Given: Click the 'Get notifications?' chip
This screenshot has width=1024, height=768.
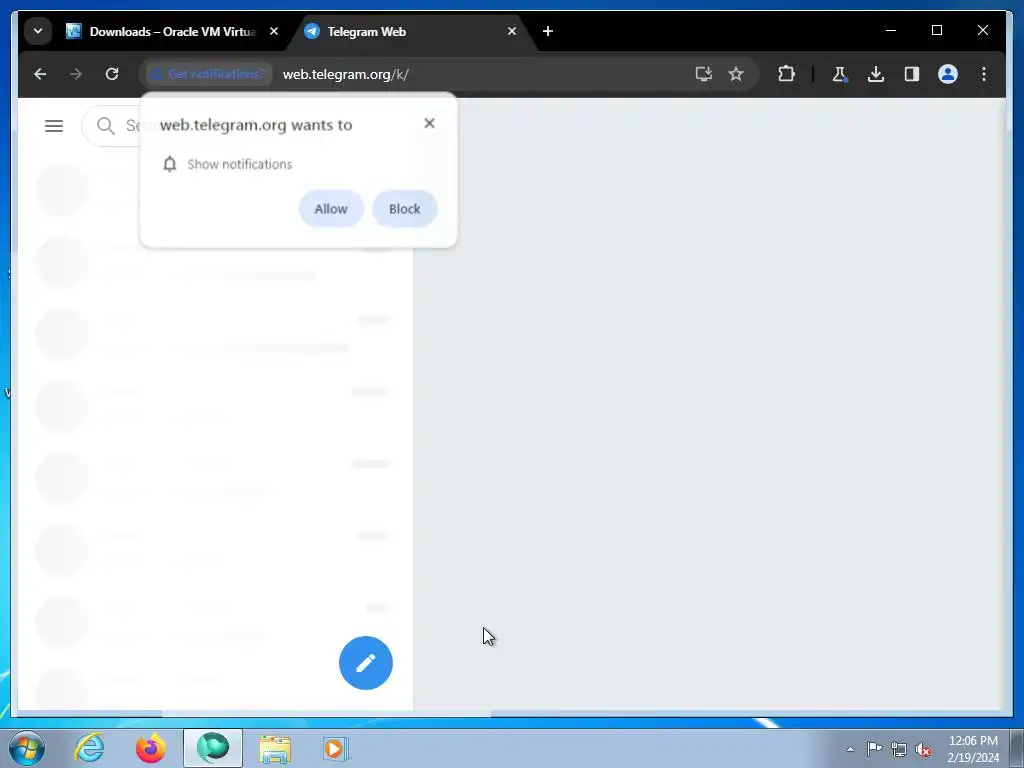Looking at the screenshot, I should (208, 74).
